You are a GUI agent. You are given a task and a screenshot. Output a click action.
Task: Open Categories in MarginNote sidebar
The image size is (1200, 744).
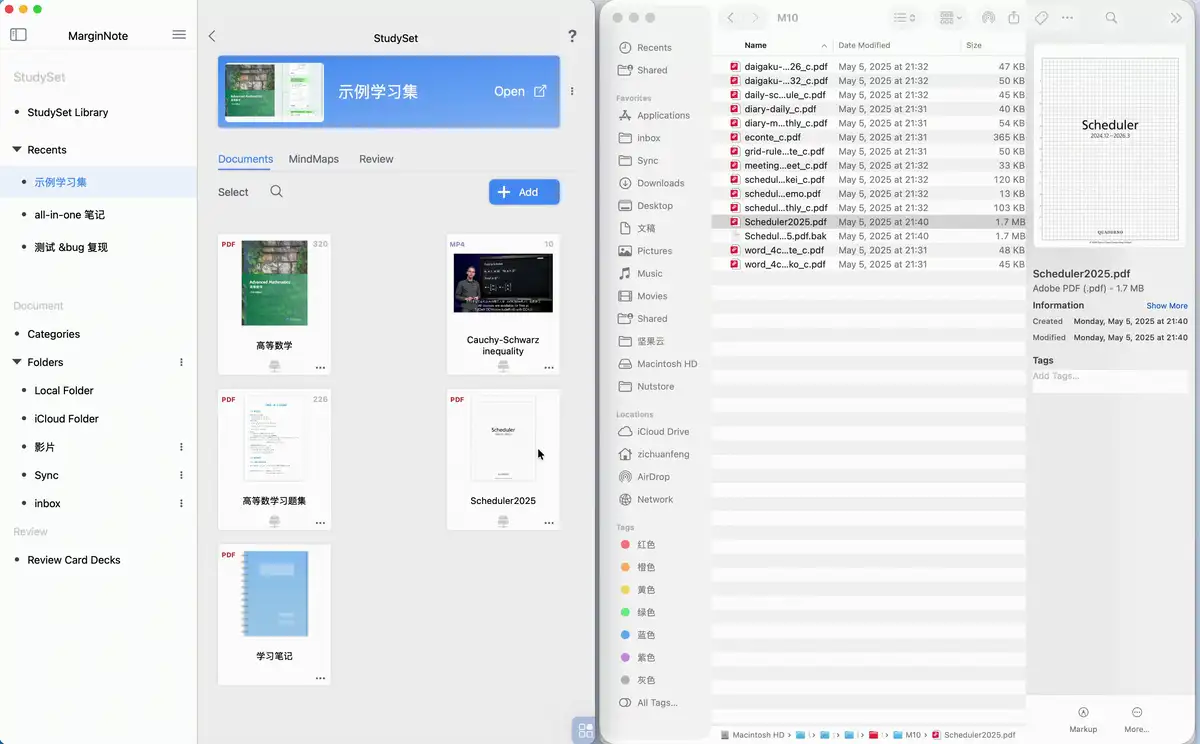[x=54, y=334]
